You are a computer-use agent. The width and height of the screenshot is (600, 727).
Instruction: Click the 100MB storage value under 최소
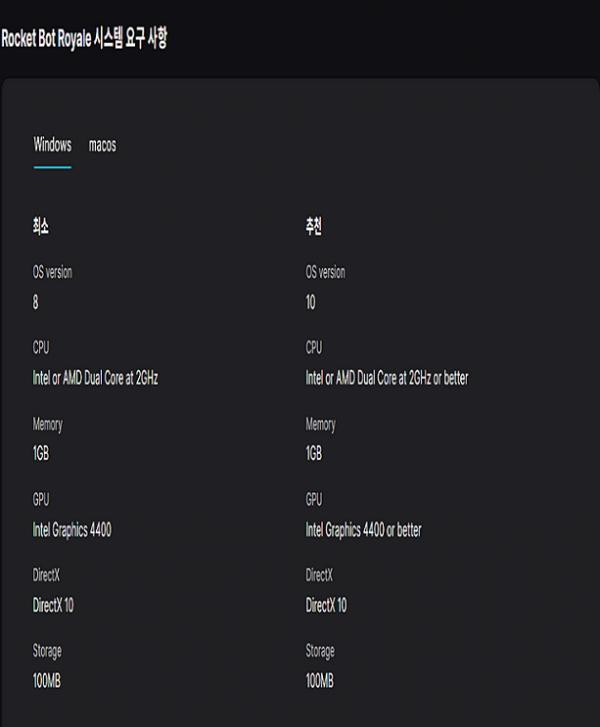tap(47, 681)
